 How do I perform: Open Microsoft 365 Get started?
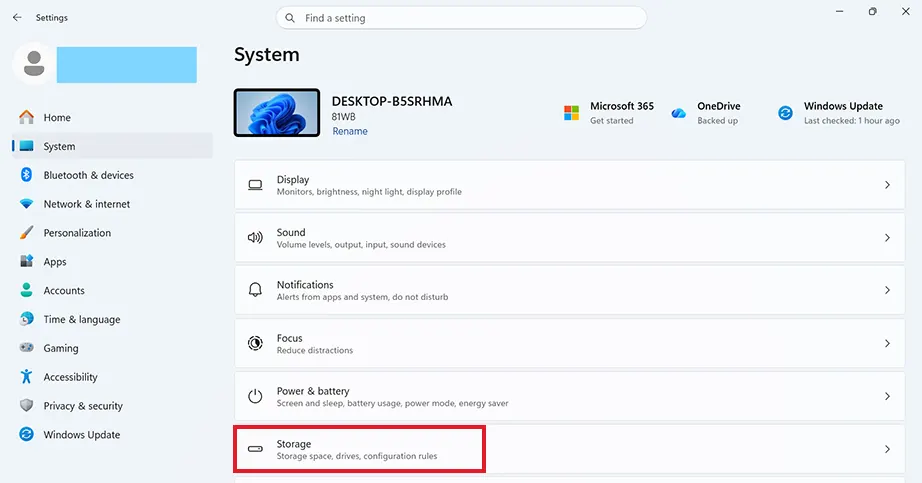tap(609, 112)
